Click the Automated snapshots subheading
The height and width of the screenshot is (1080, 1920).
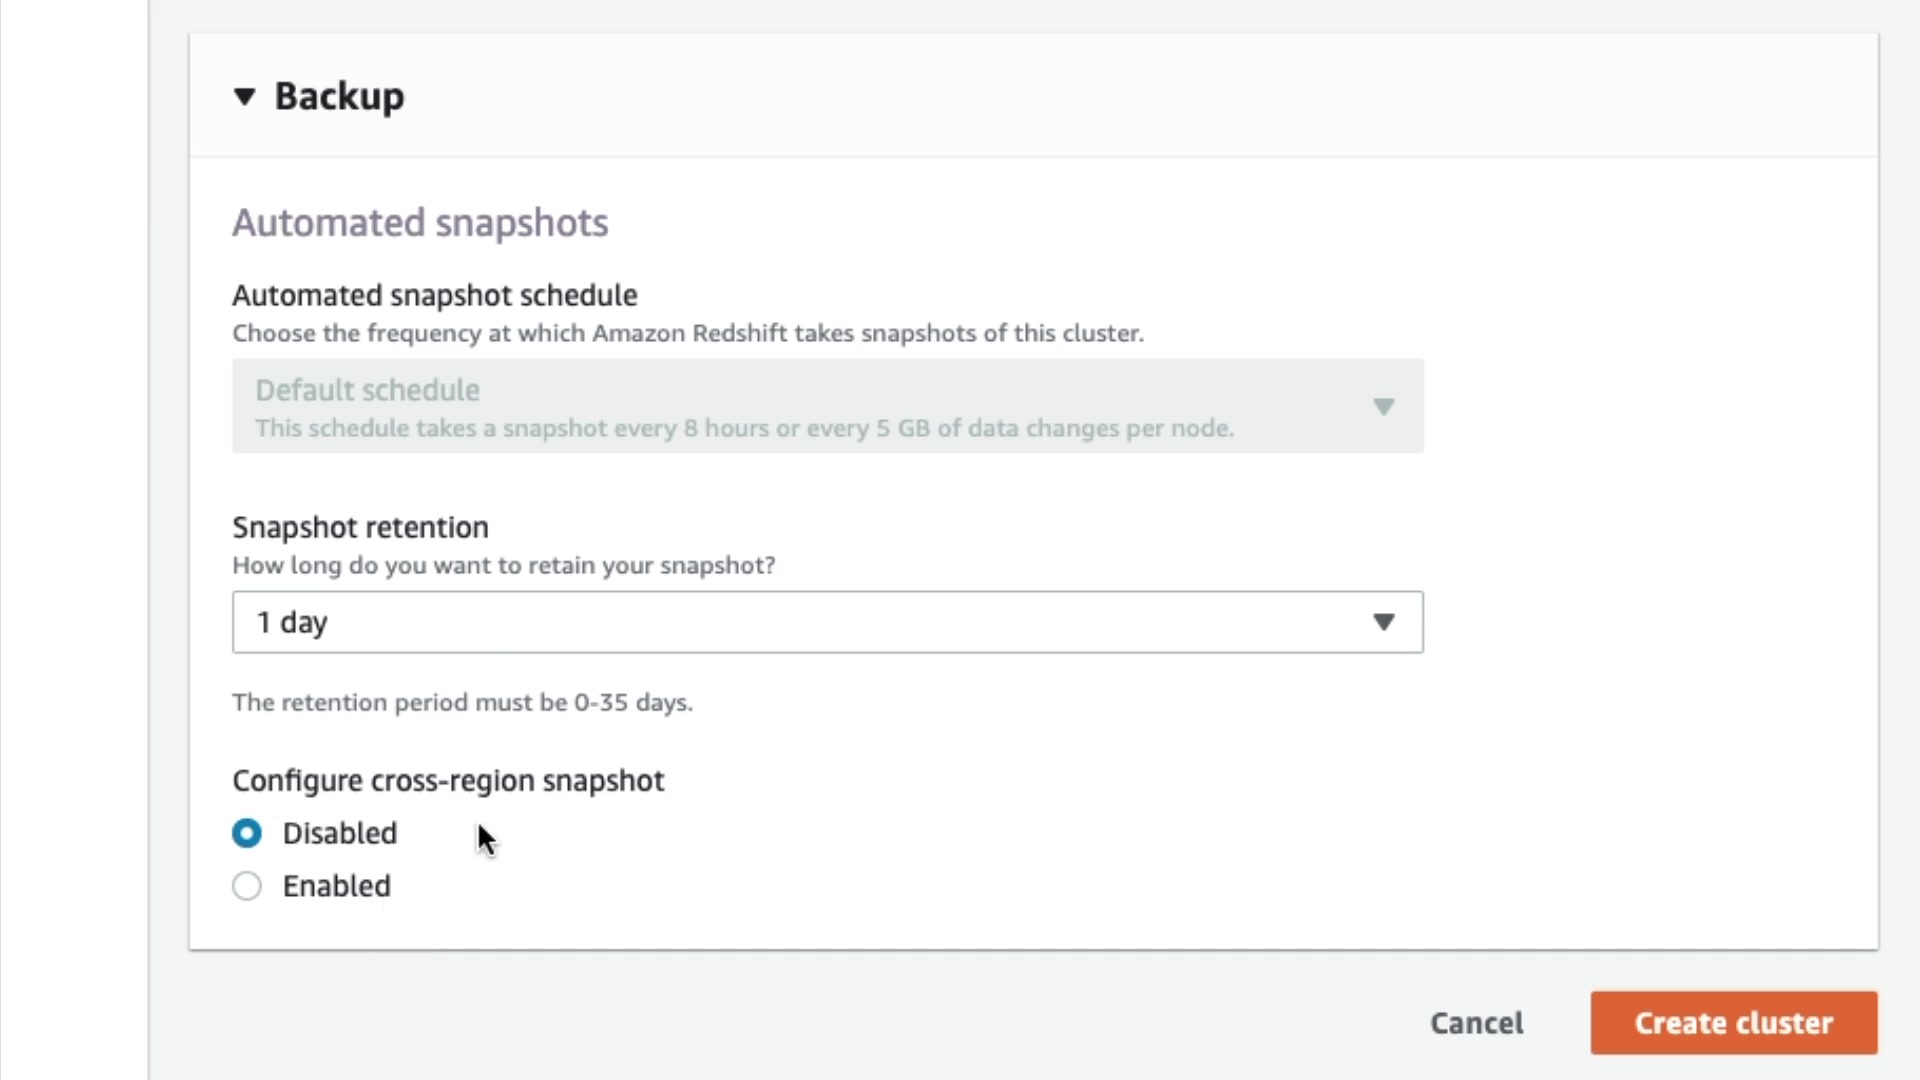420,222
